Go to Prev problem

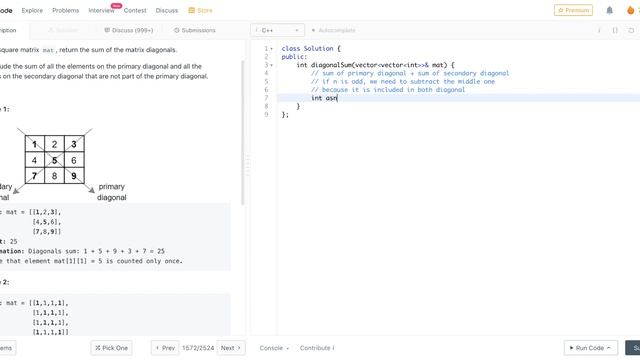[x=165, y=348]
